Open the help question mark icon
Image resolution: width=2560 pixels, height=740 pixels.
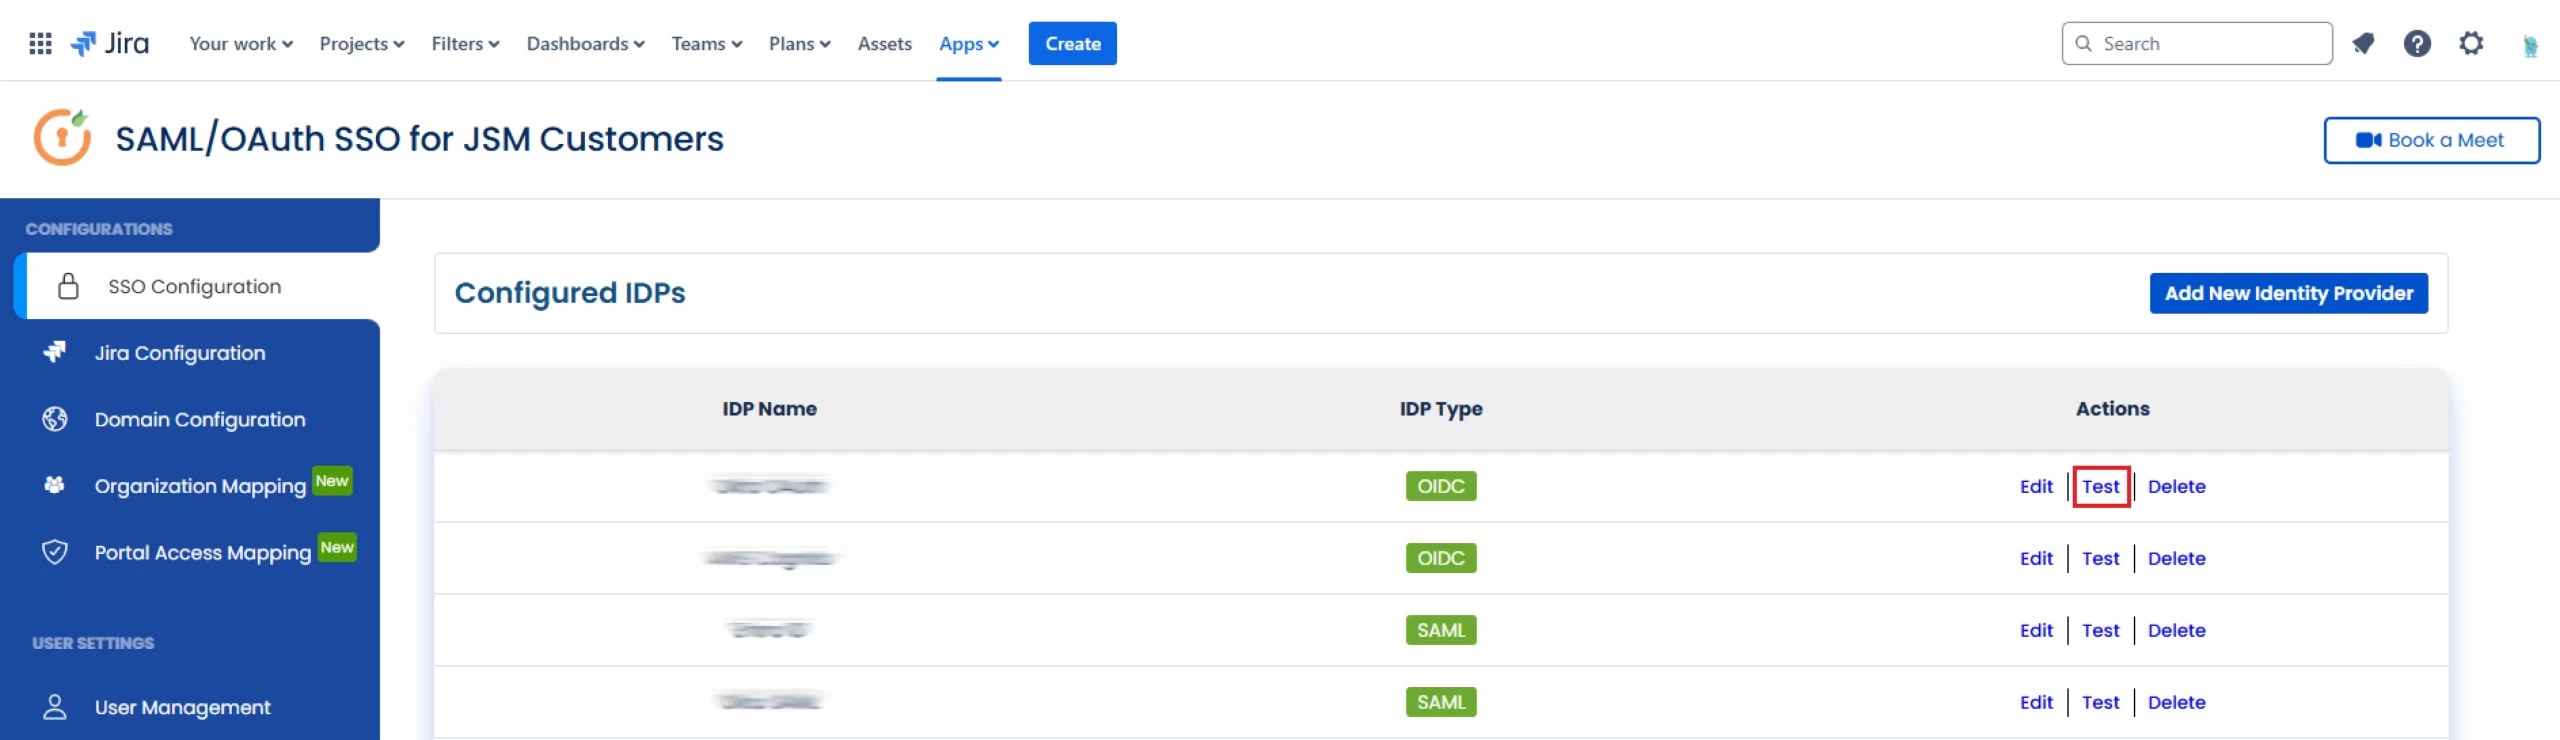(2417, 43)
